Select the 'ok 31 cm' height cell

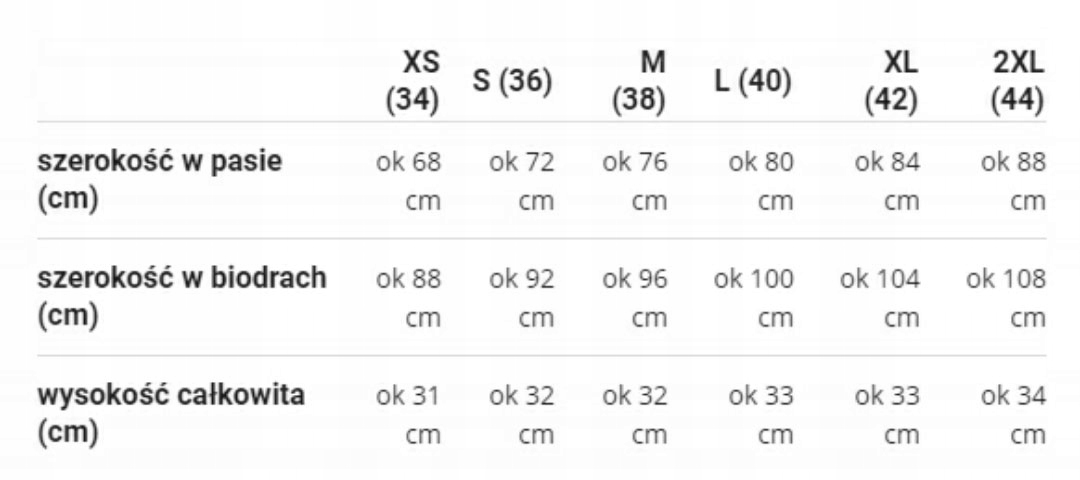[408, 414]
